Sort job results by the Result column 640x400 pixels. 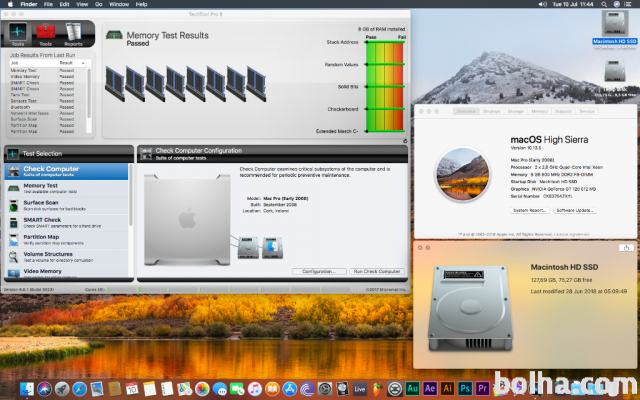[72, 63]
